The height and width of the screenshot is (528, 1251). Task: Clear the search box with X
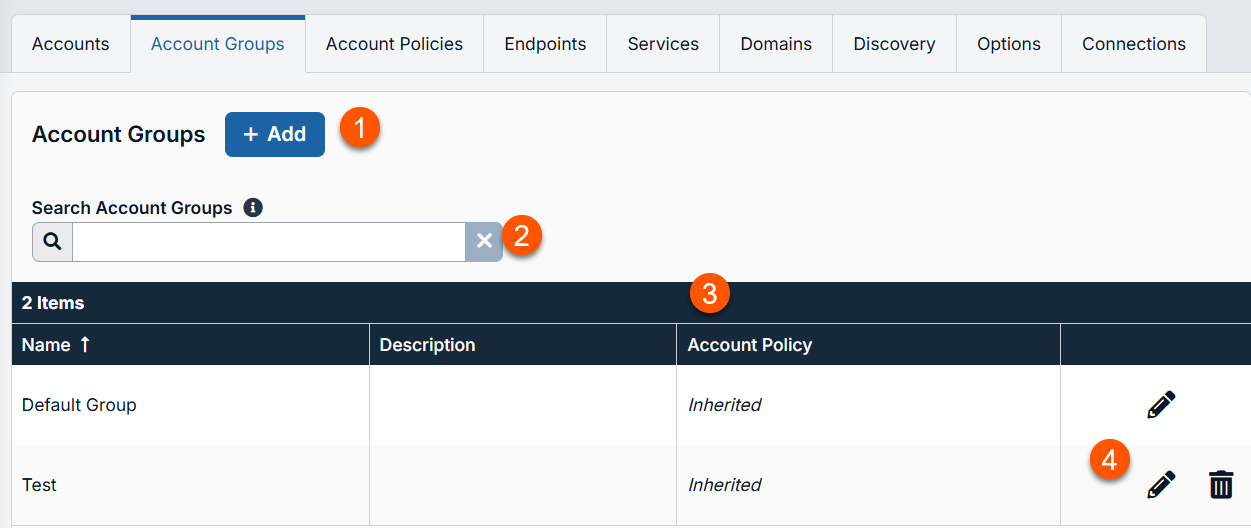coord(484,242)
